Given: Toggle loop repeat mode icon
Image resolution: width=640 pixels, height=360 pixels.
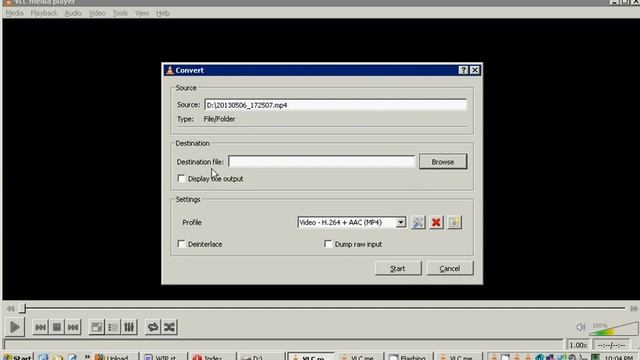Looking at the screenshot, I should click(x=153, y=327).
